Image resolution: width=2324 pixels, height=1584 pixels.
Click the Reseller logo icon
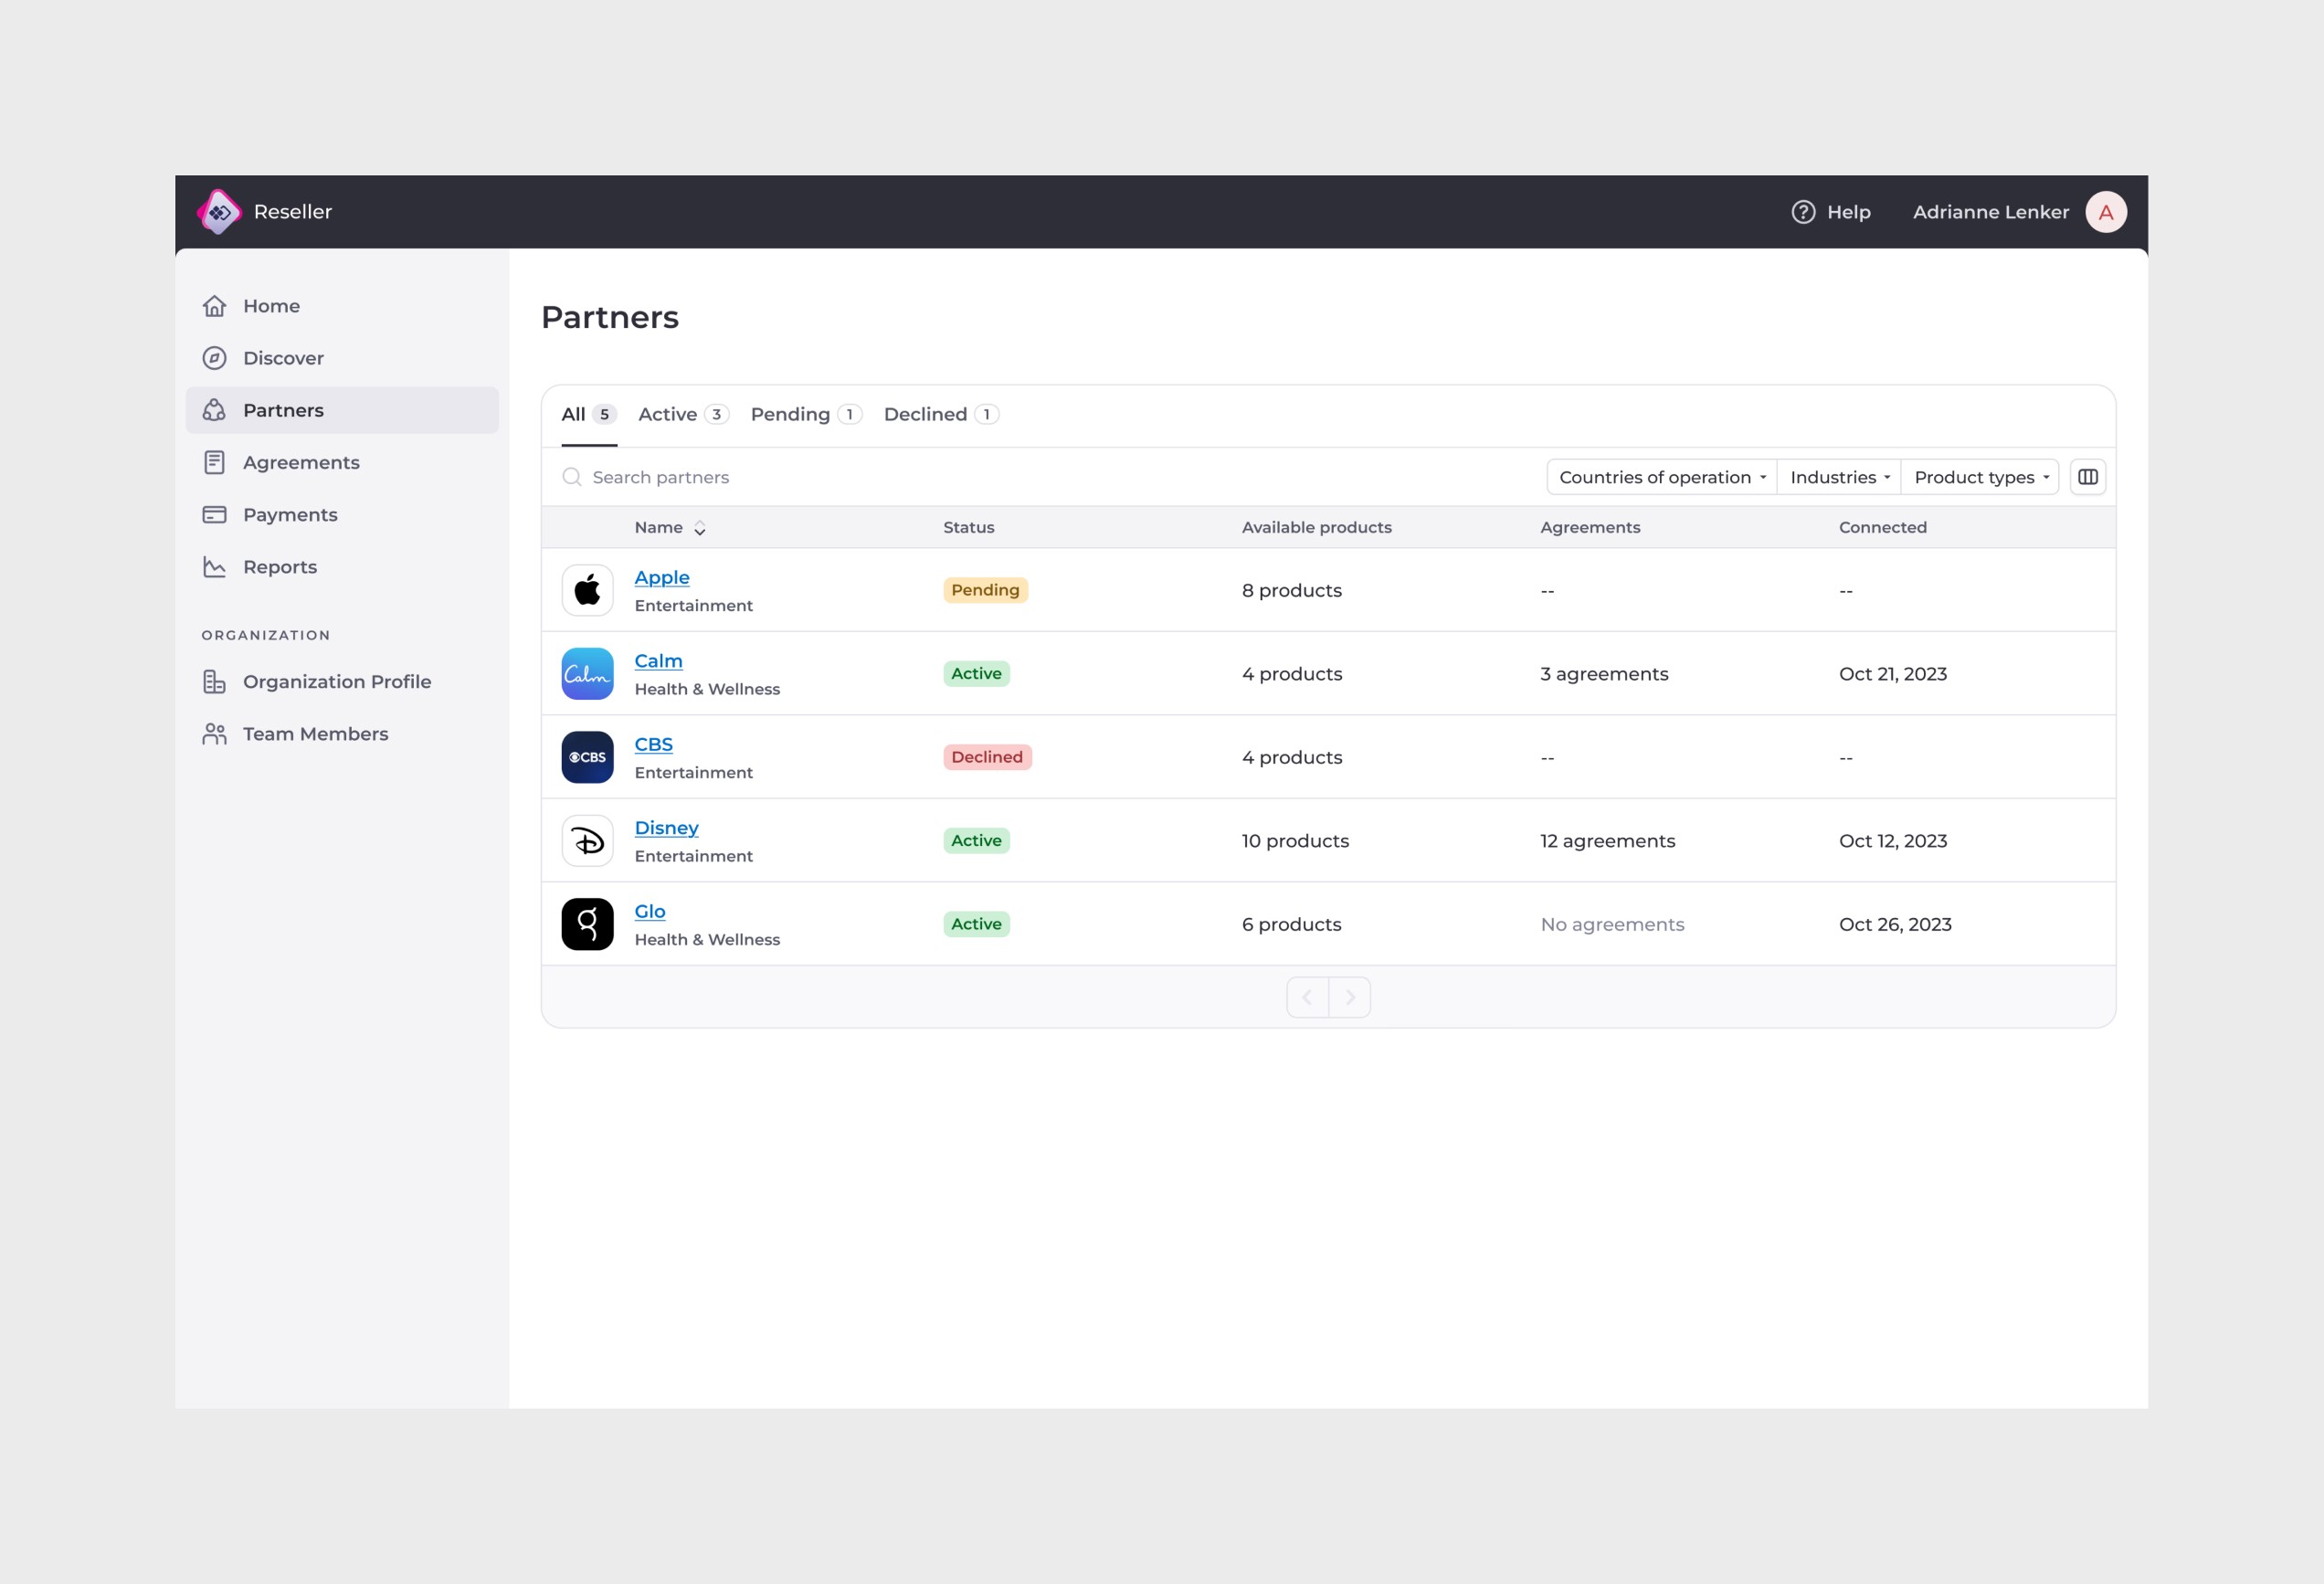tap(219, 211)
